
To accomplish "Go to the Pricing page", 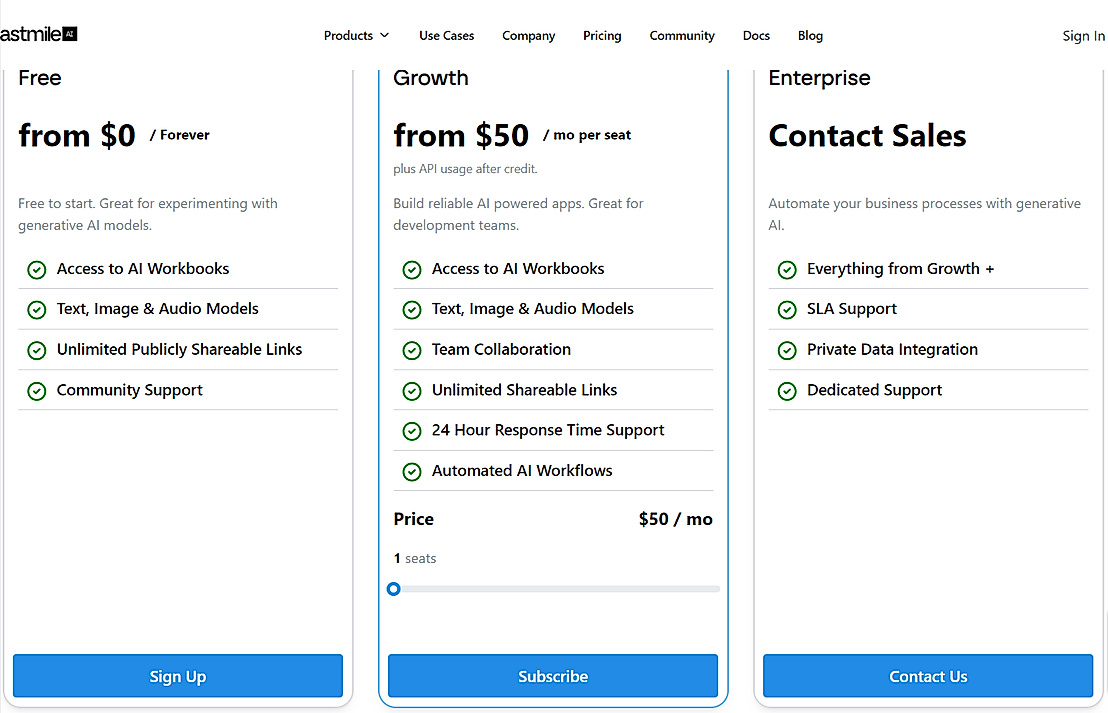I will [602, 36].
